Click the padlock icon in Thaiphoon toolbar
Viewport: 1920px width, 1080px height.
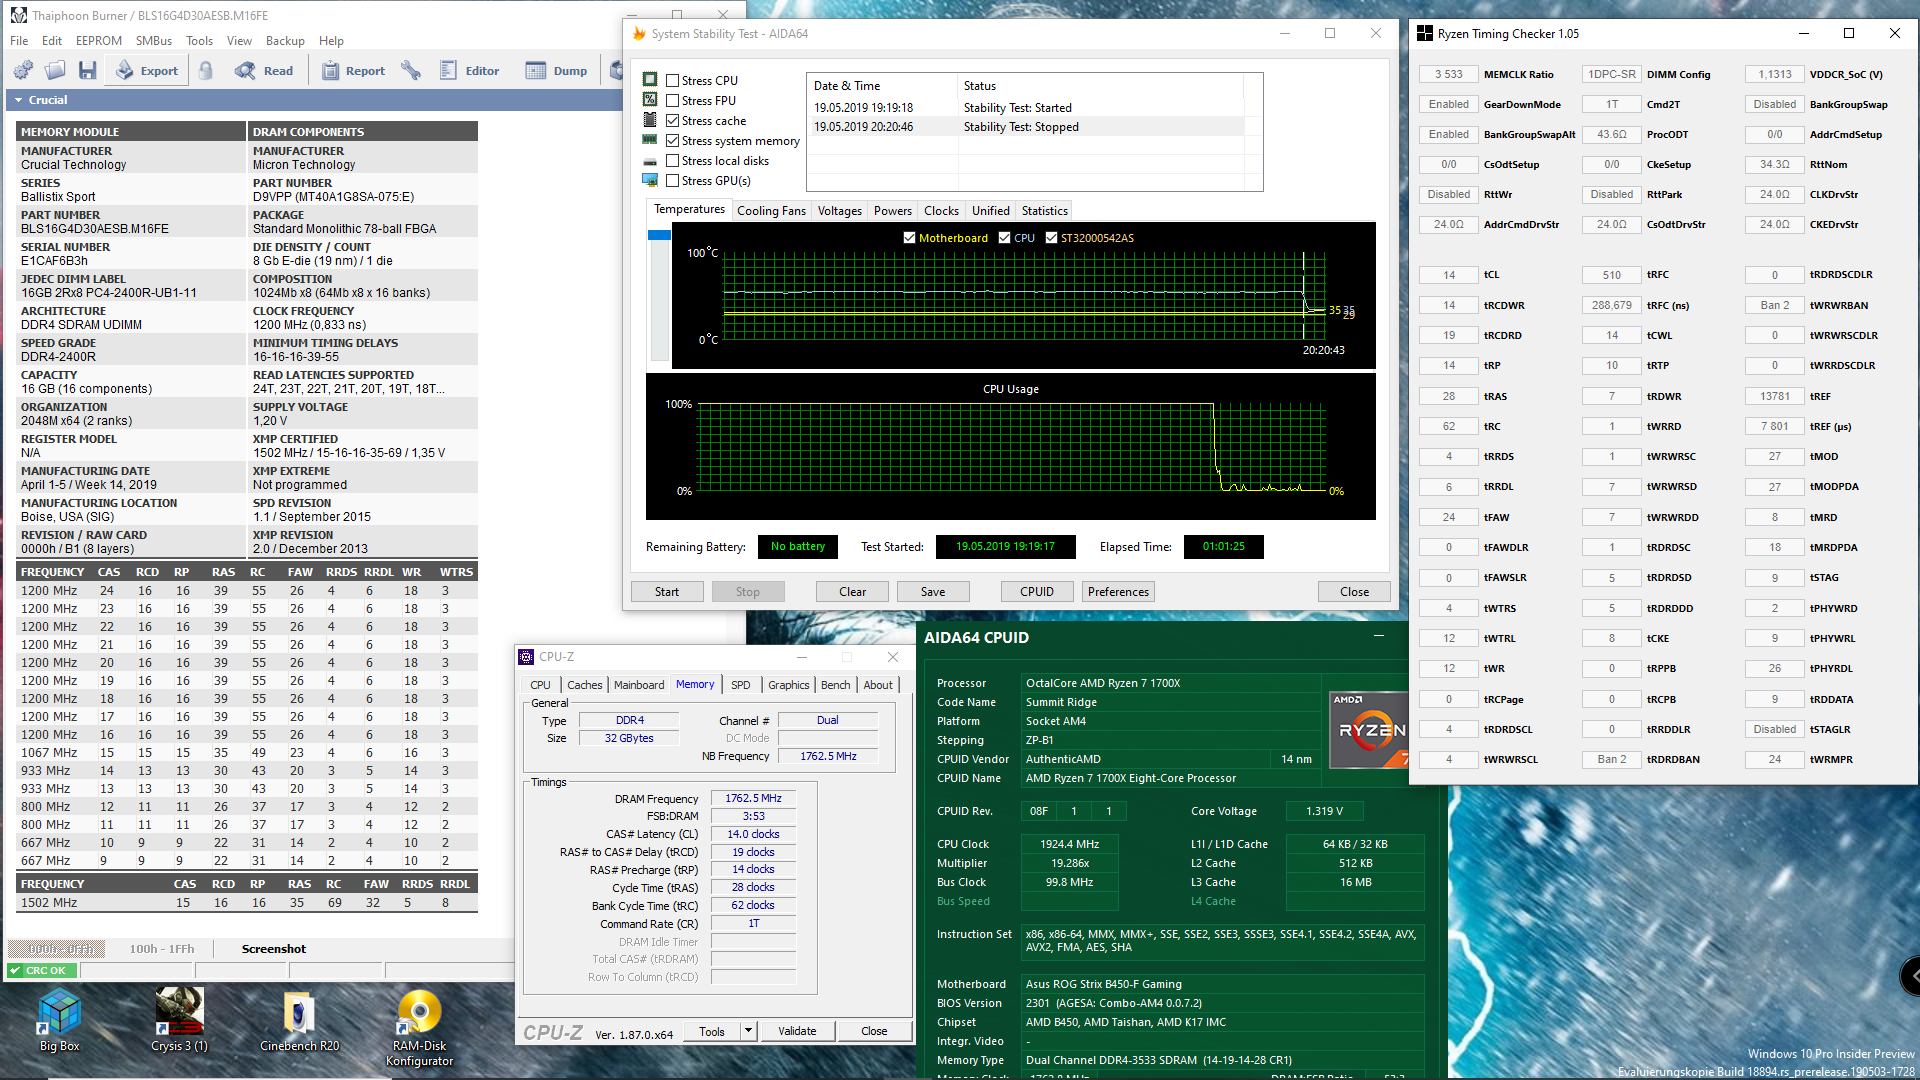(x=206, y=70)
